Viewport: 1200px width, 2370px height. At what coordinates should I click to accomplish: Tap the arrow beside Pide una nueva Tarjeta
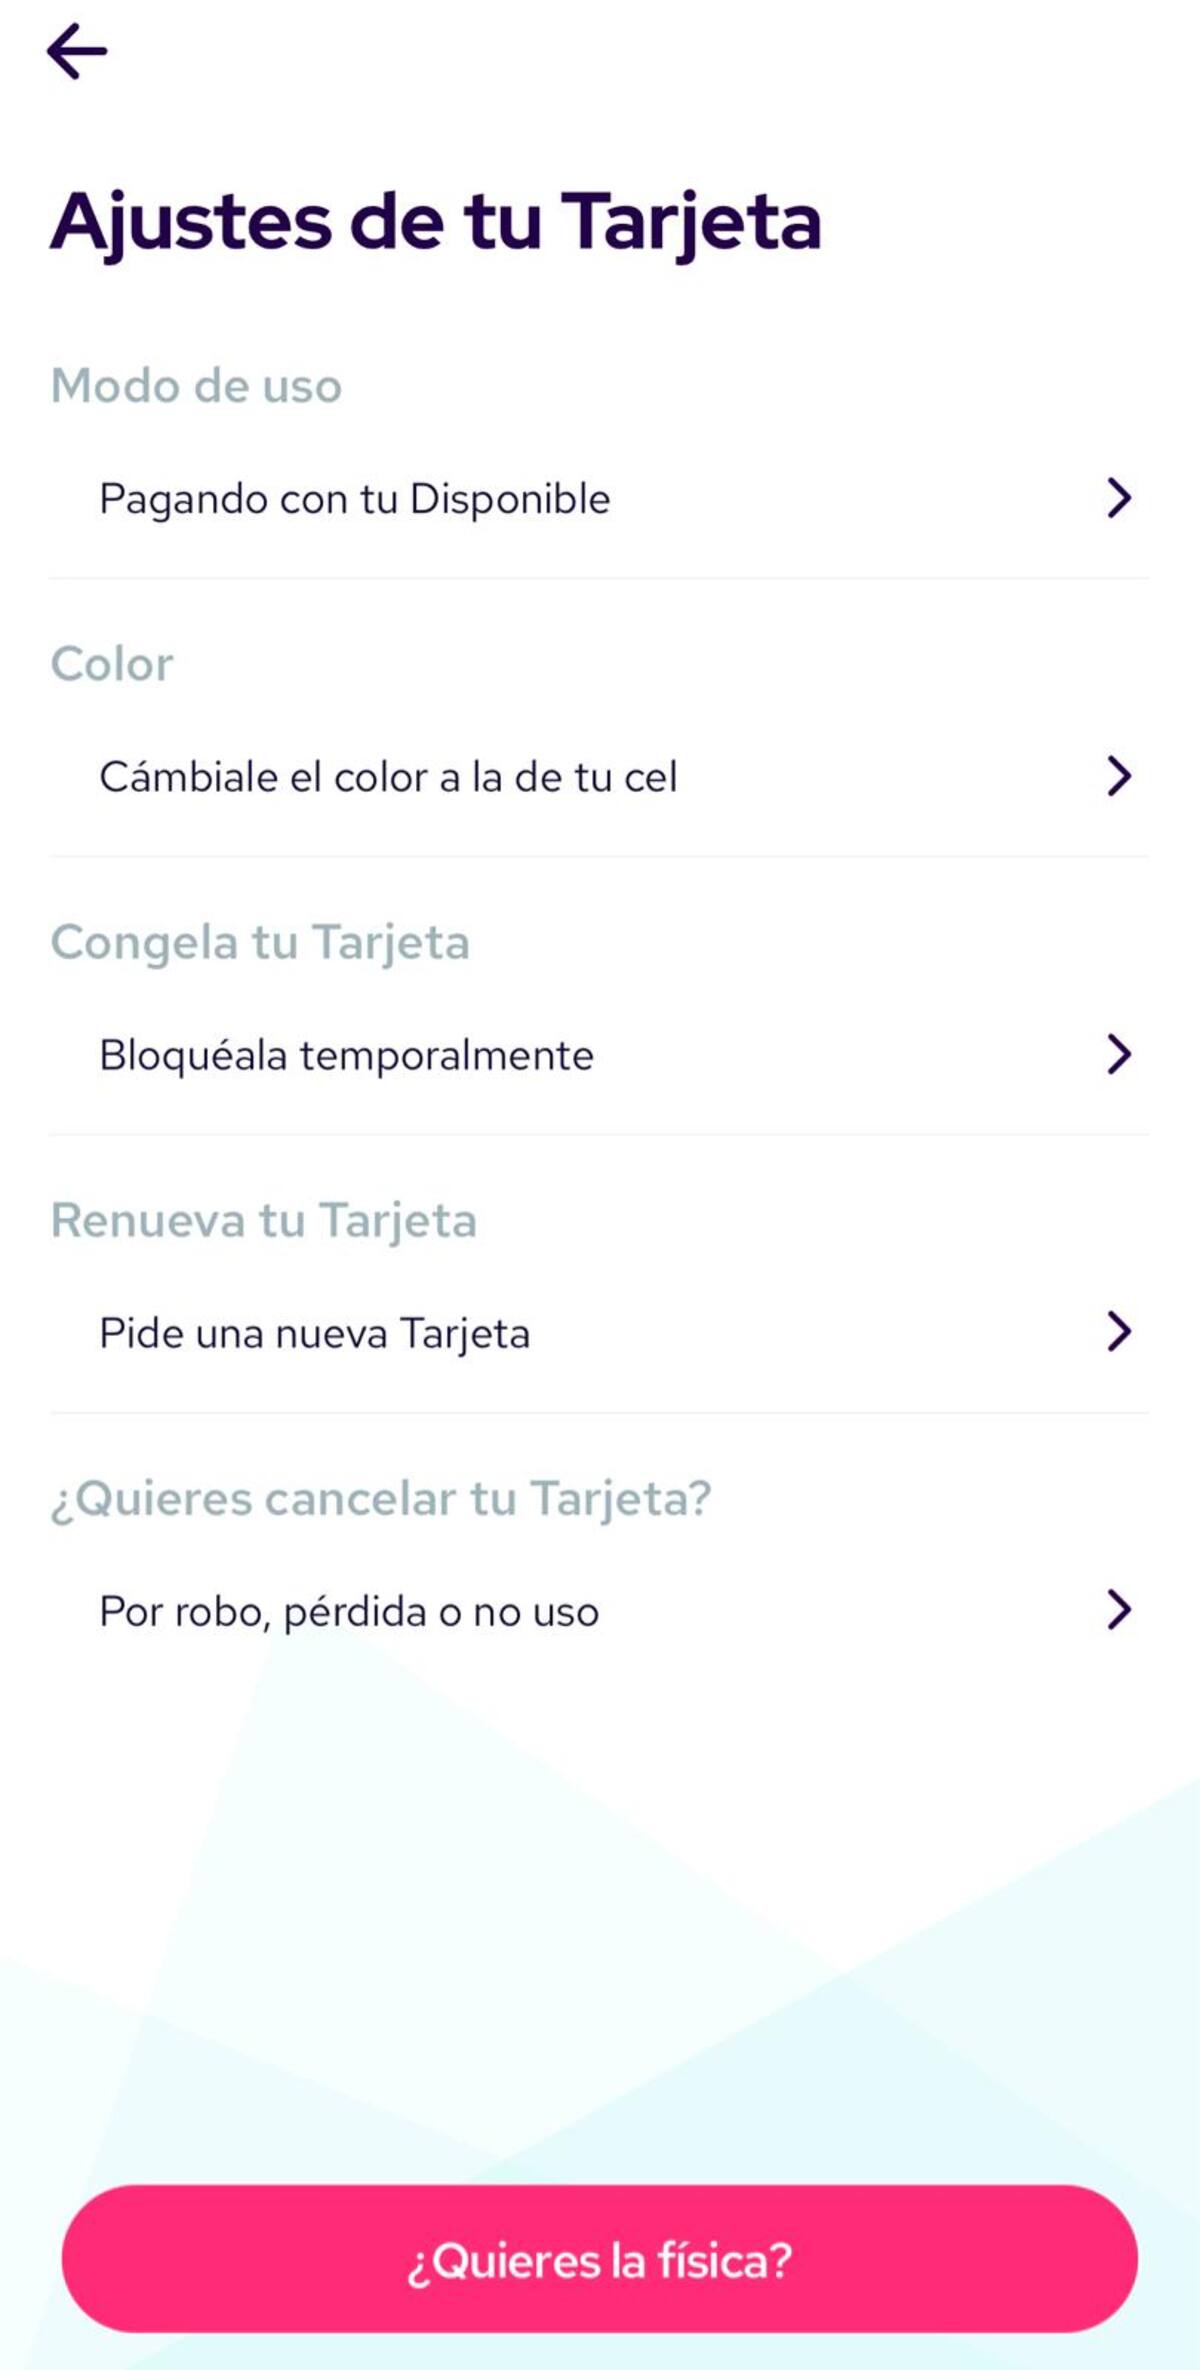click(x=1119, y=1332)
